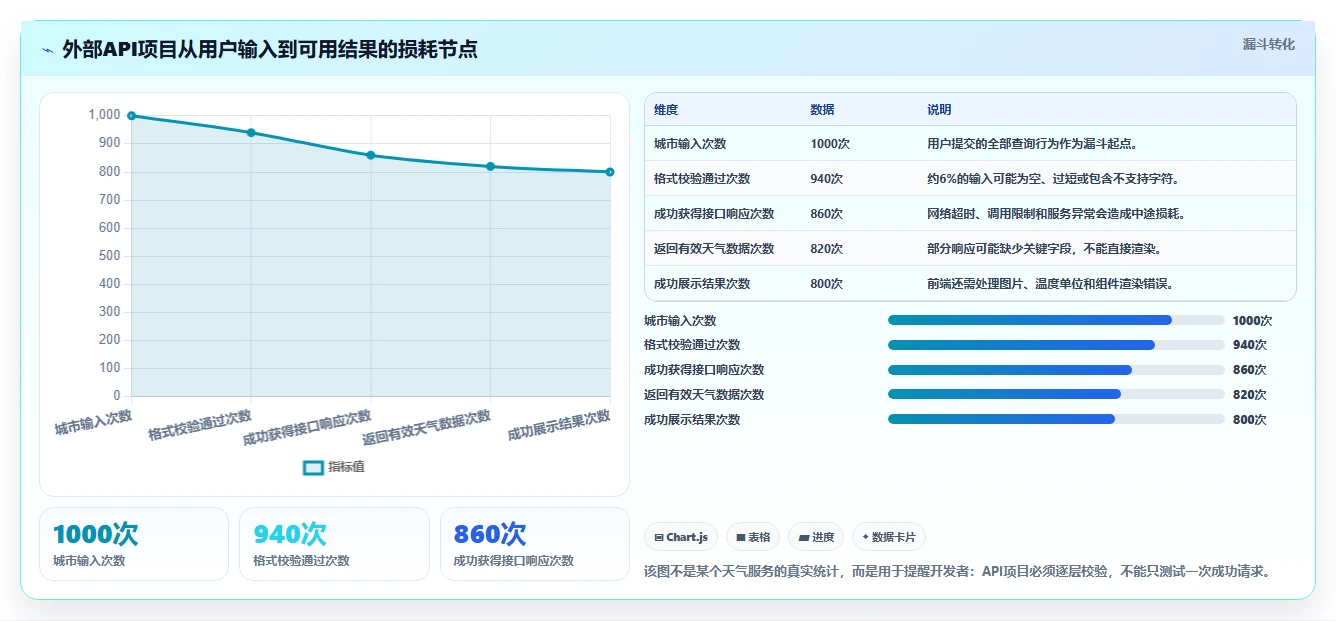Toggle the 指标值 legend swatch
The image size is (1336, 621).
[x=313, y=467]
